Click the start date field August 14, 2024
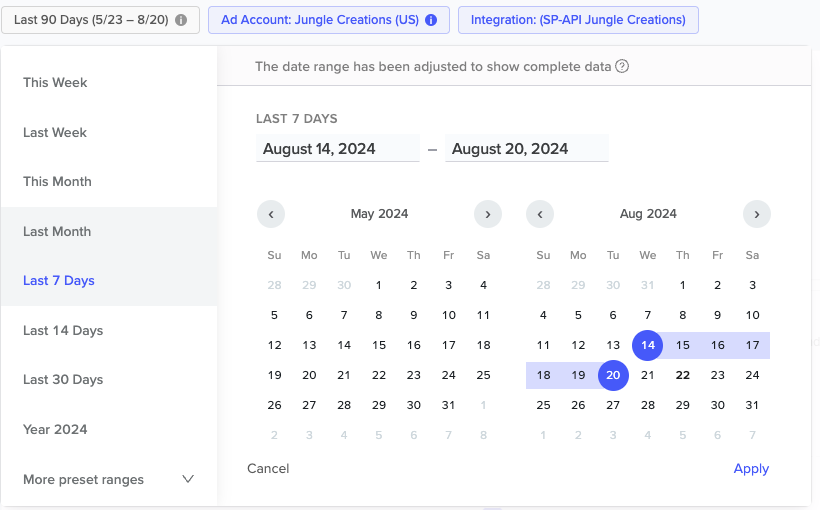Image resolution: width=820 pixels, height=510 pixels. point(338,149)
